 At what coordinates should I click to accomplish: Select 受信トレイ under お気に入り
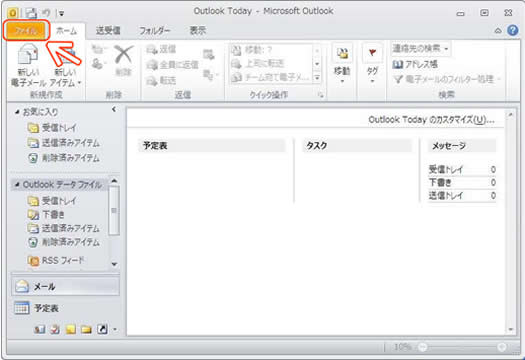point(52,128)
